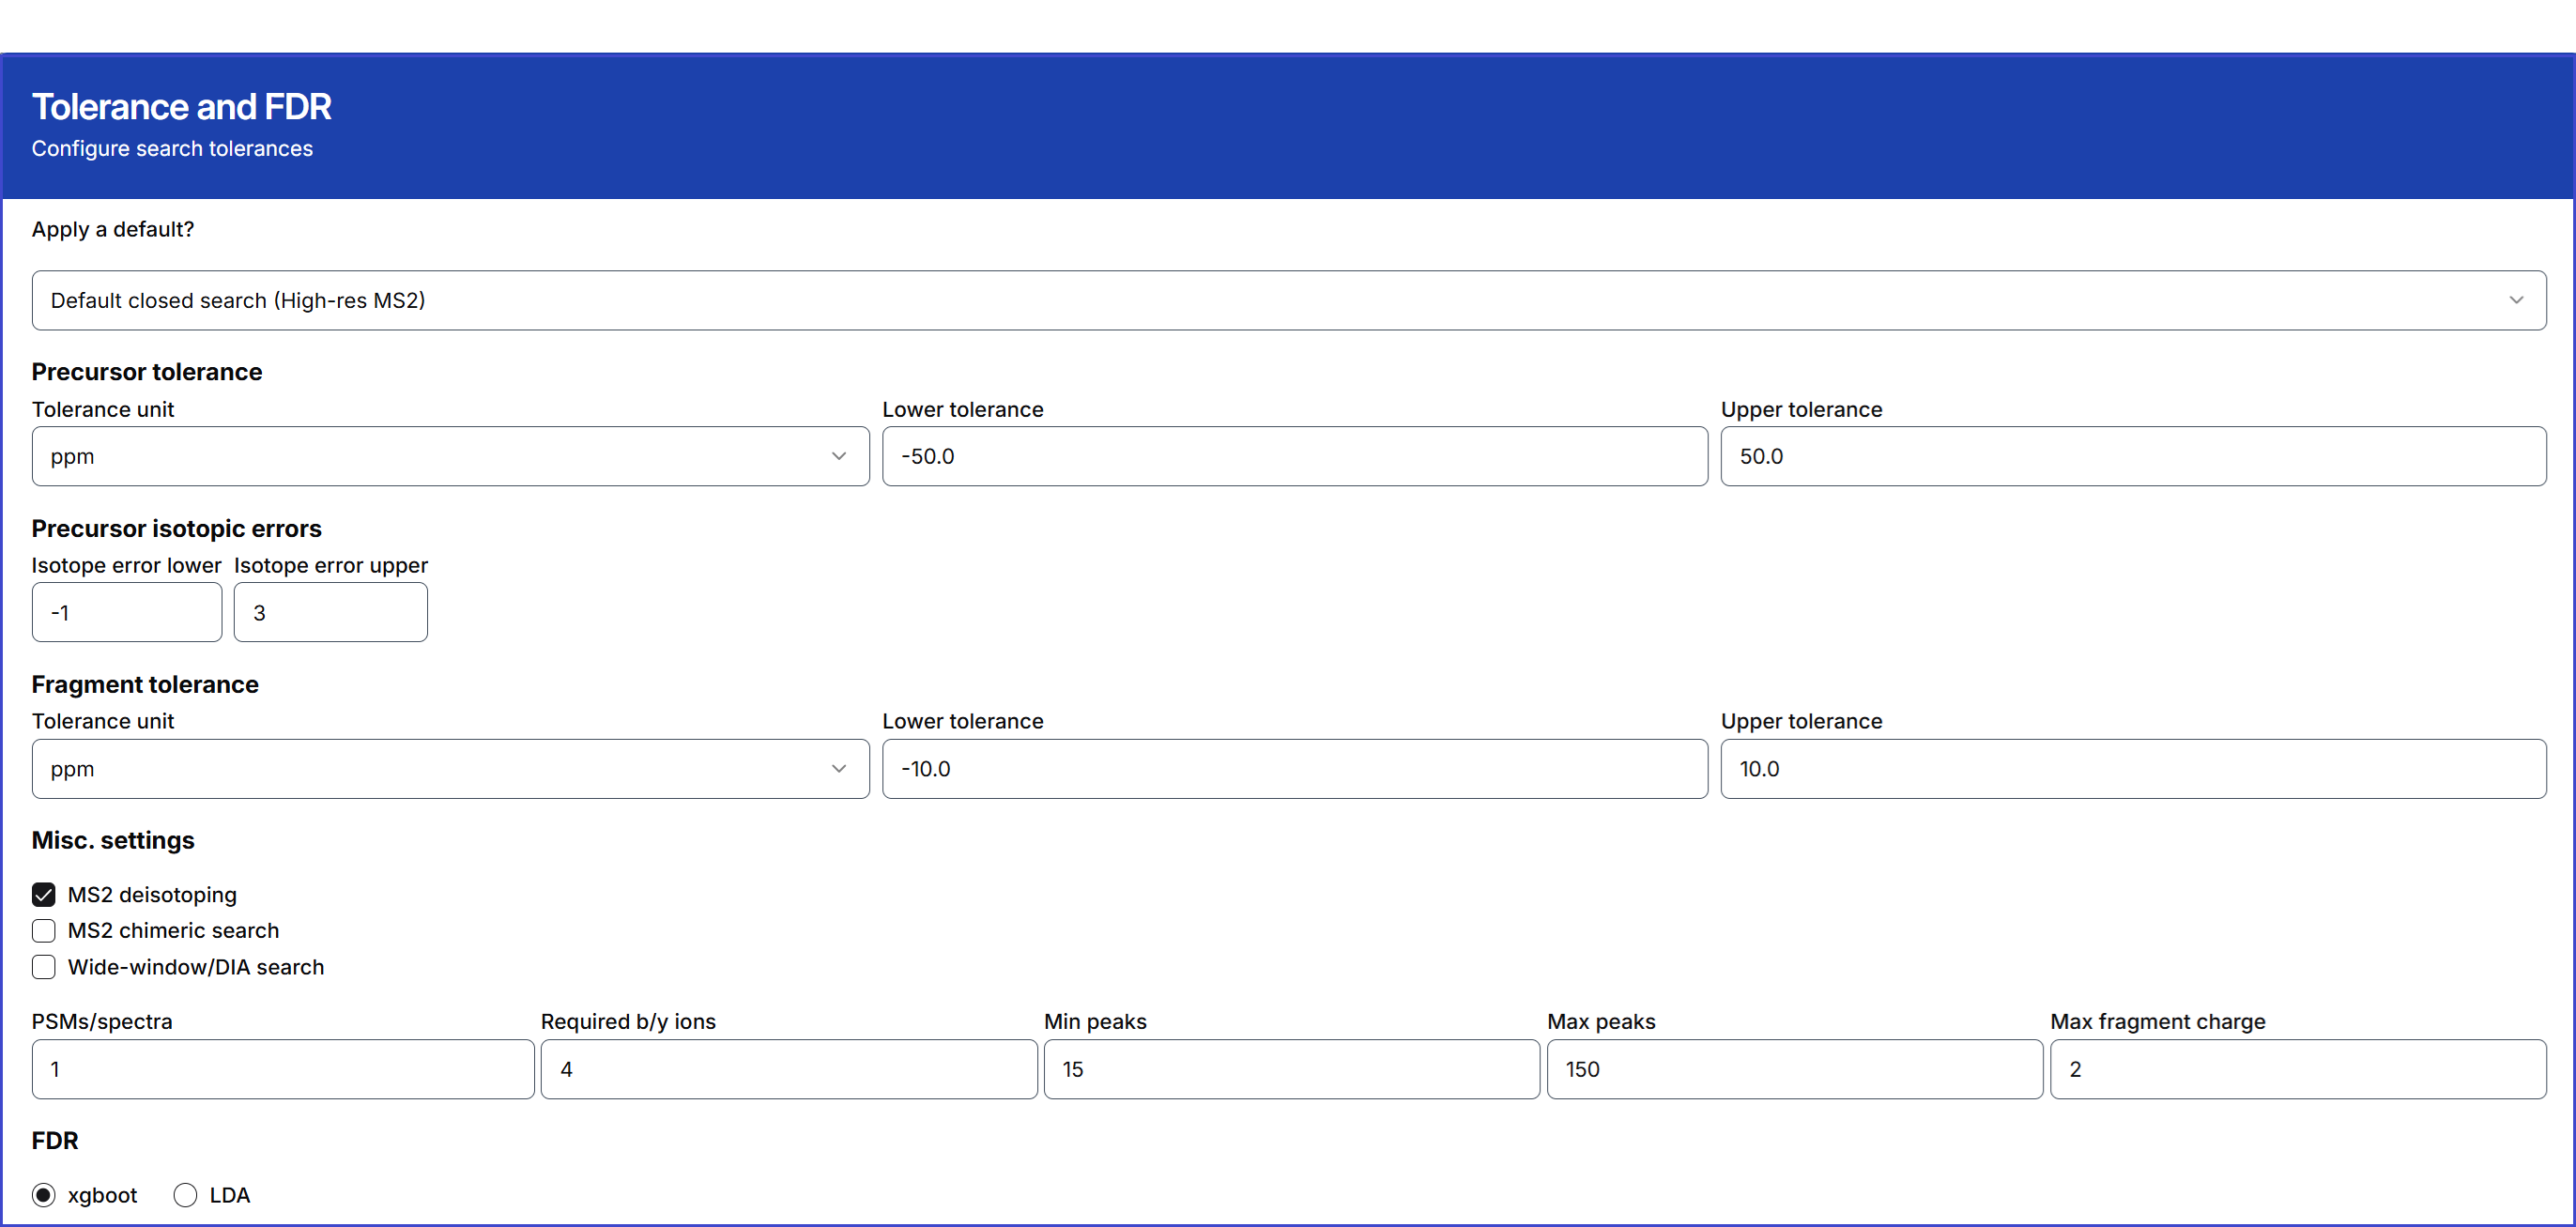Edit the Min peaks field
This screenshot has width=2576, height=1227.
[x=1291, y=1068]
